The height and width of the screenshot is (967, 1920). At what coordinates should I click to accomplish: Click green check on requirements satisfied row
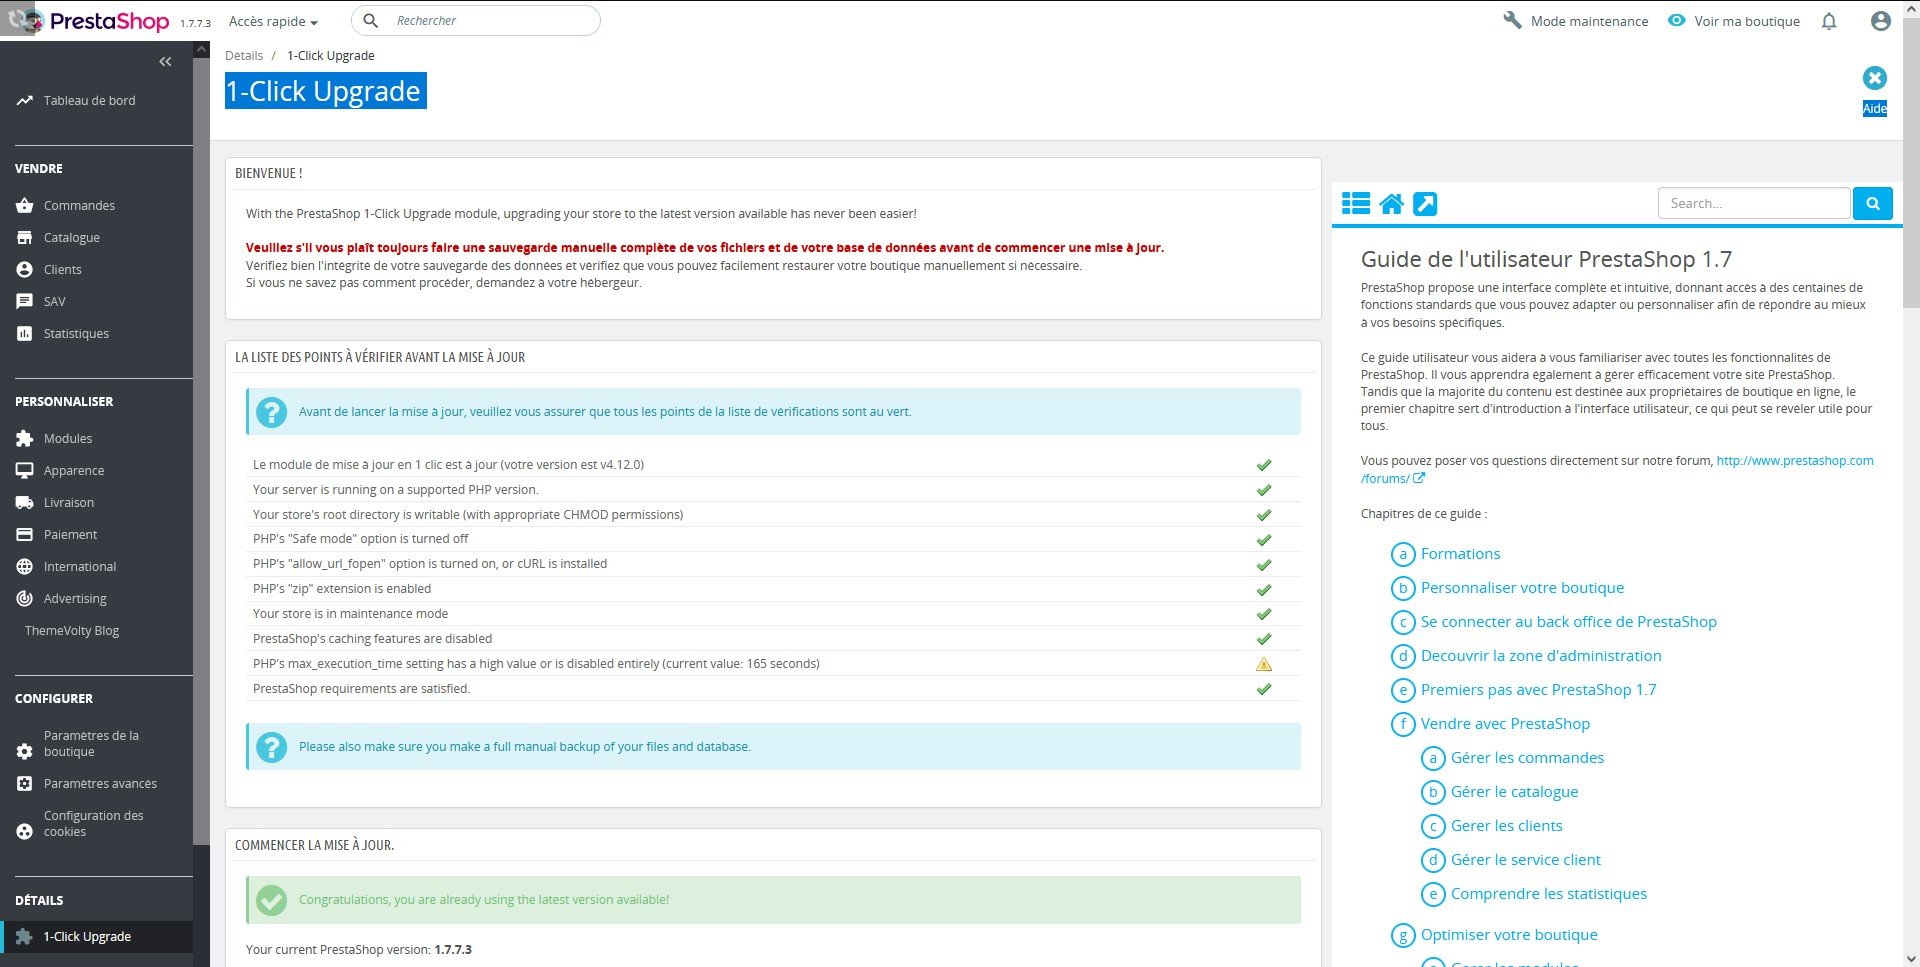[1264, 689]
